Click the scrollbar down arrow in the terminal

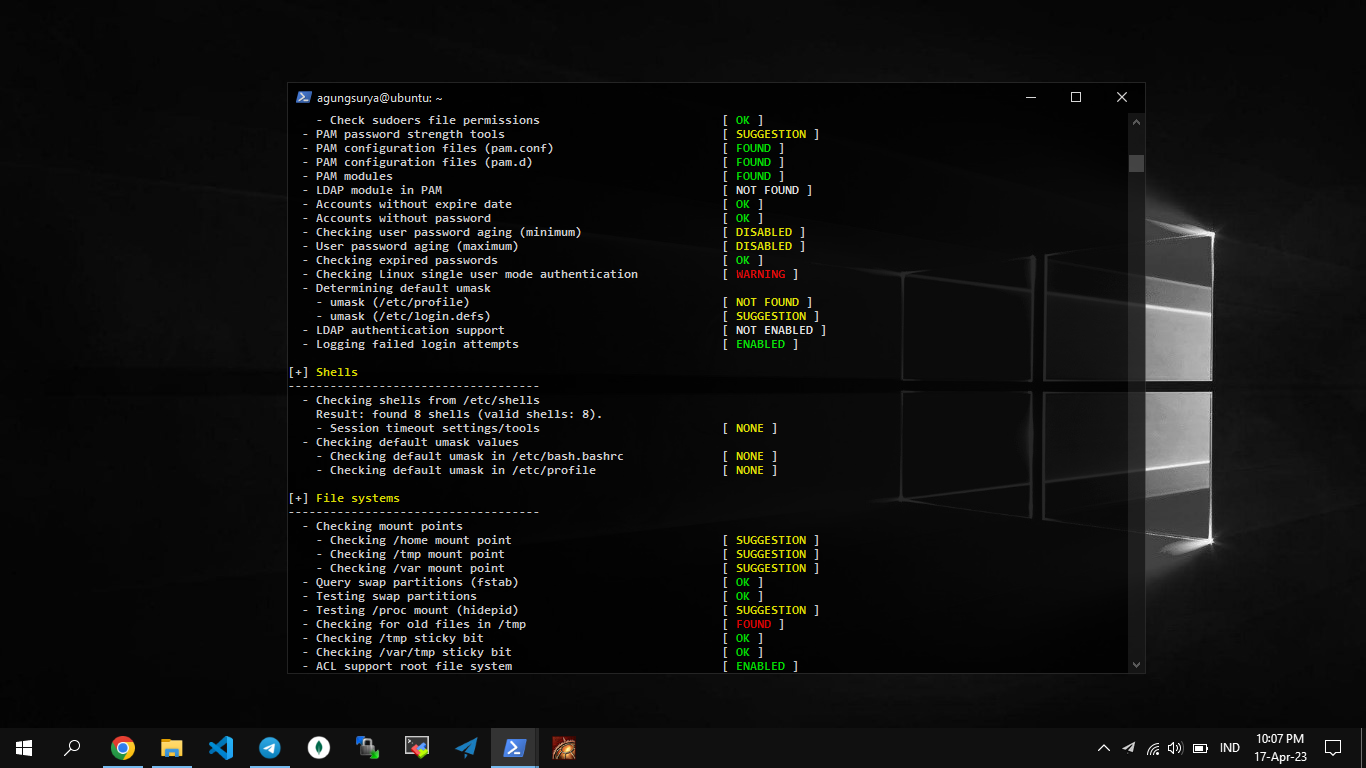click(x=1136, y=664)
